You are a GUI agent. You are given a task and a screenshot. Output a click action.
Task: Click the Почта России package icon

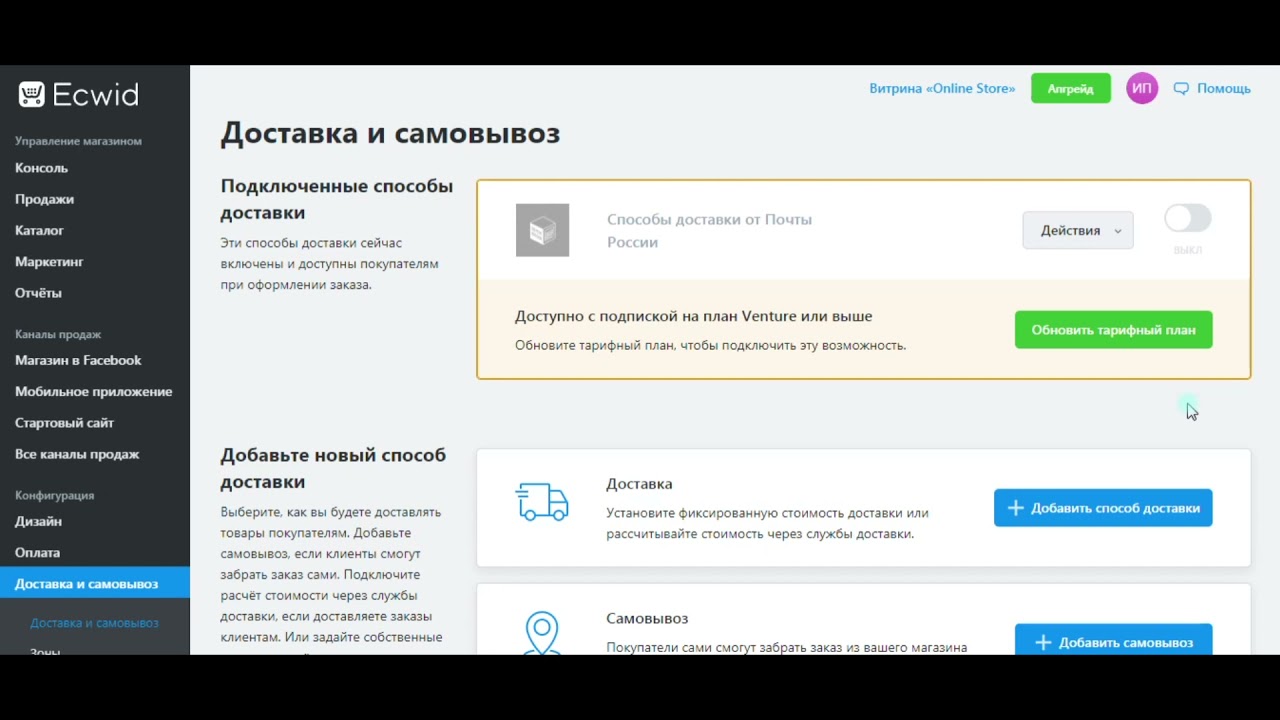542,230
